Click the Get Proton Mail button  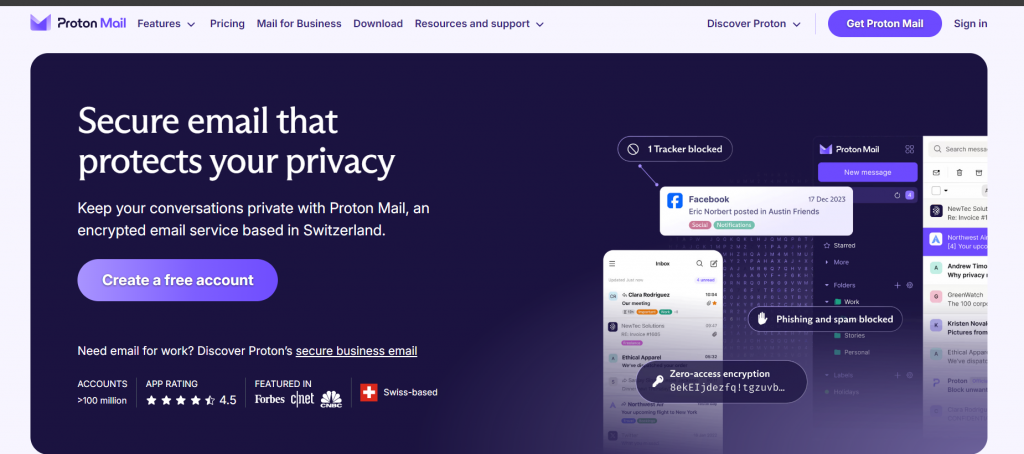(884, 23)
